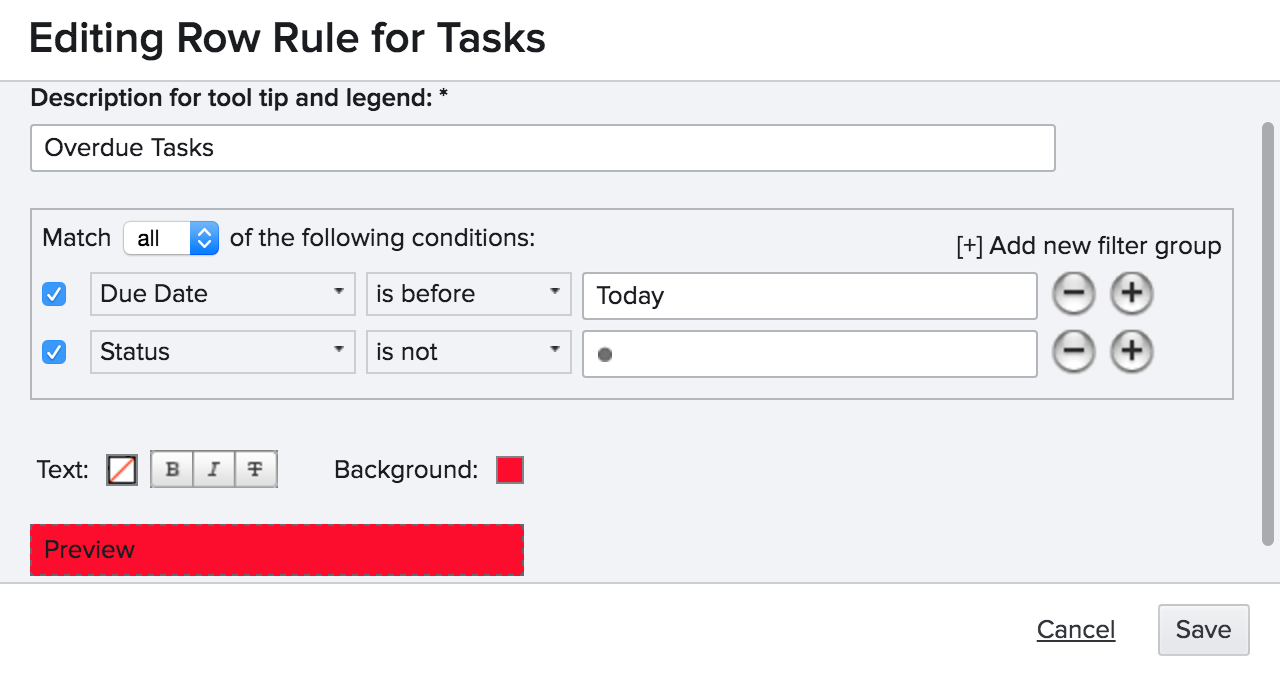Image resolution: width=1280 pixels, height=676 pixels.
Task: Open the text color picker
Action: tap(122, 469)
